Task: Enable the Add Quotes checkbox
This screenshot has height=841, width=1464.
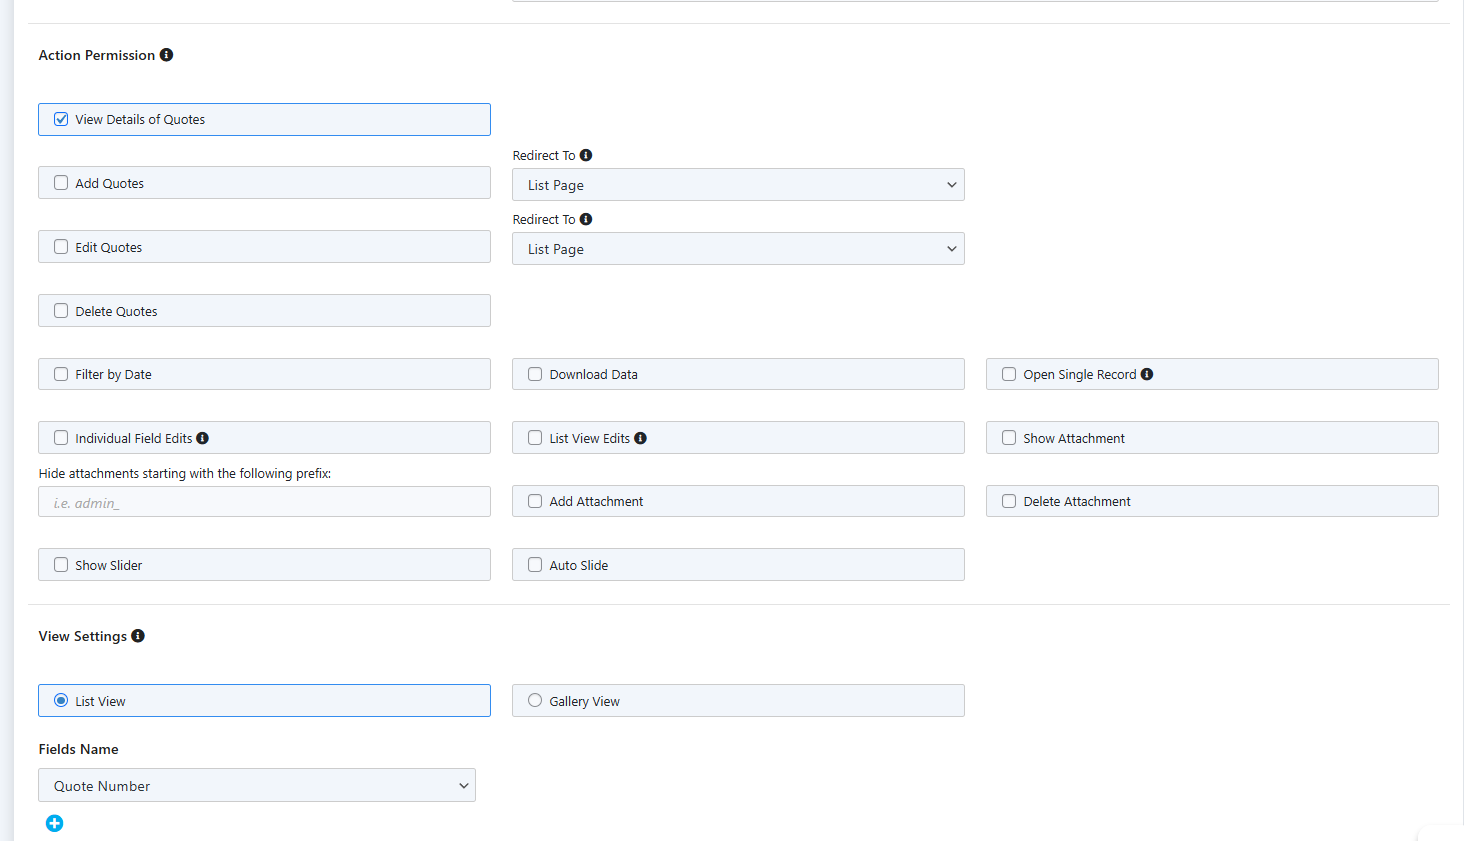Action: tap(61, 183)
